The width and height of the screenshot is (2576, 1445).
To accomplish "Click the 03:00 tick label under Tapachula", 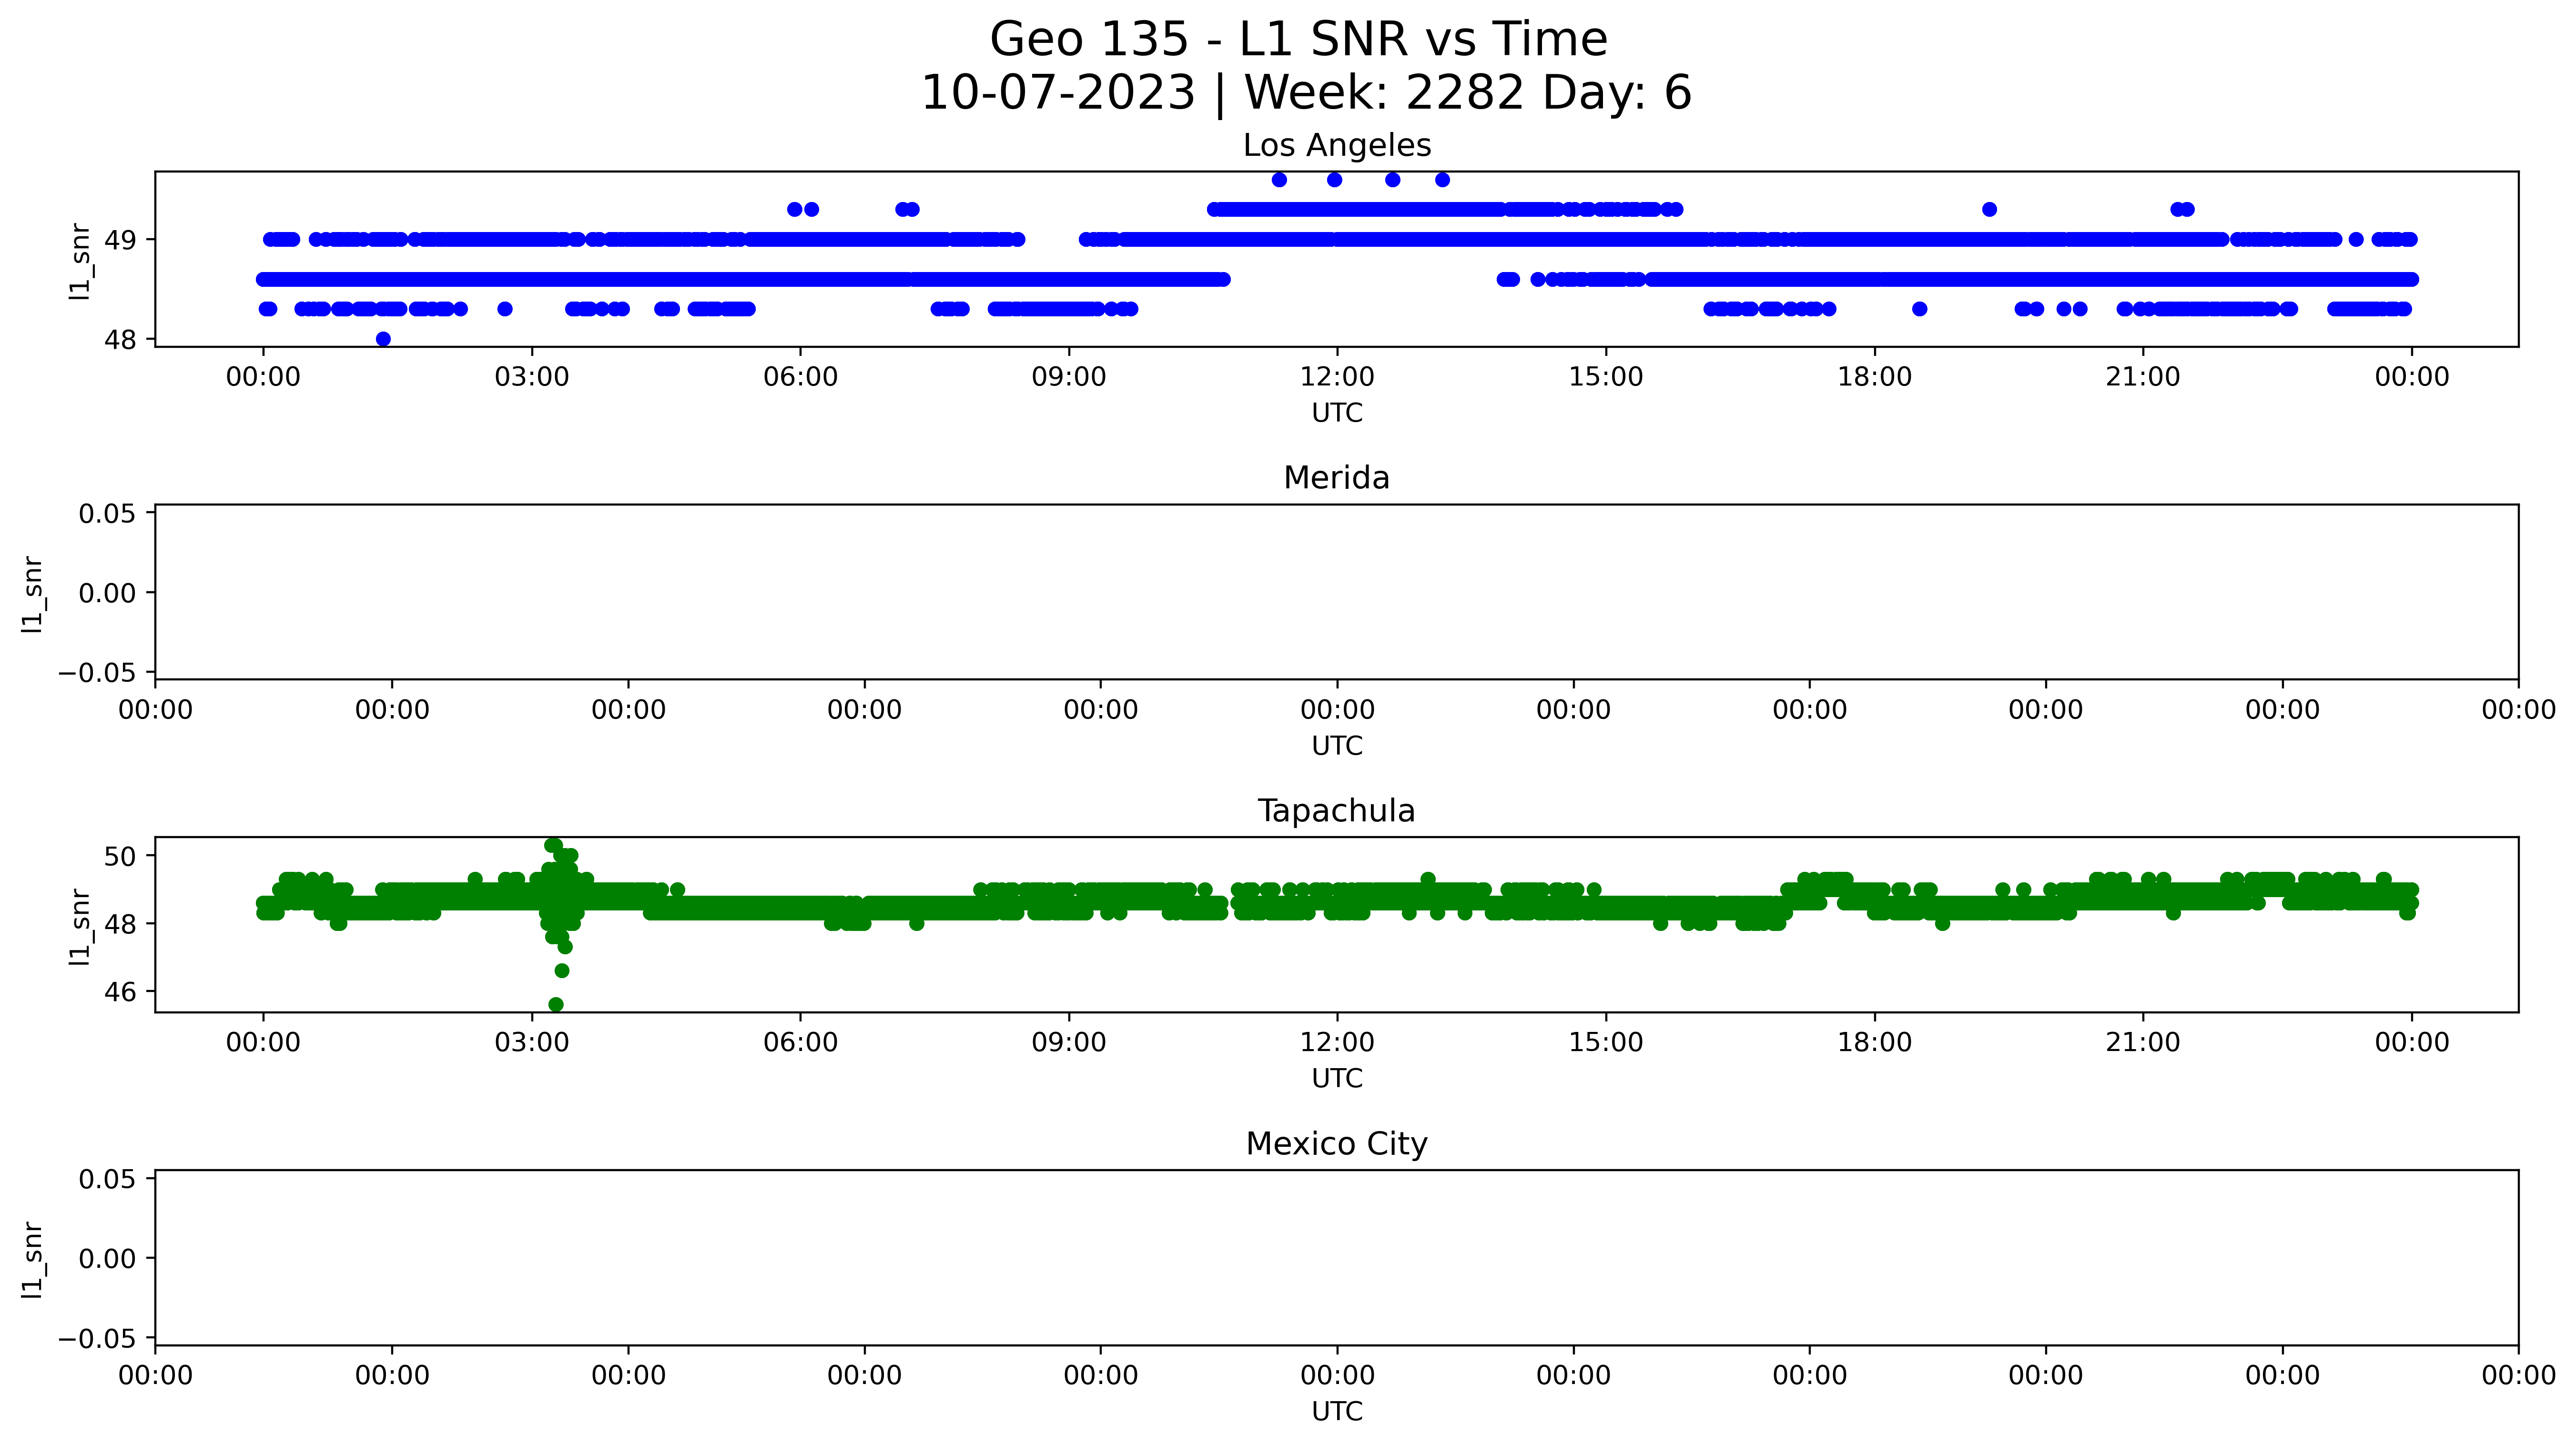I will pyautogui.click(x=531, y=1043).
